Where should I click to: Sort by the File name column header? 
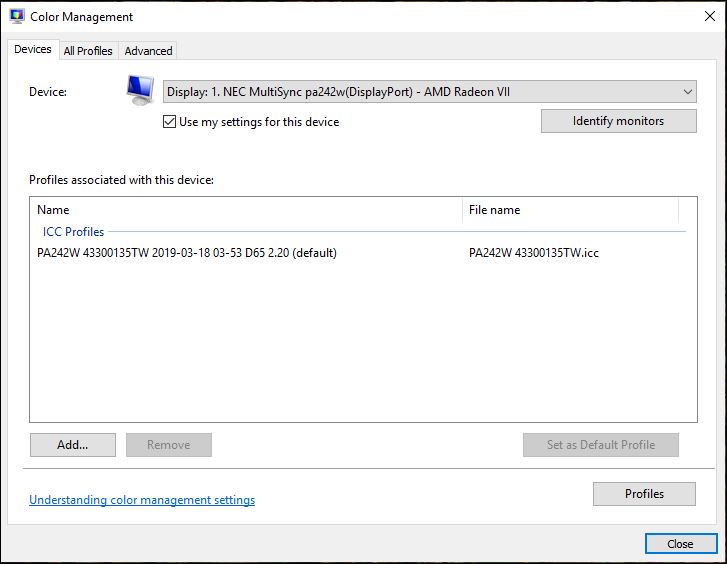570,210
